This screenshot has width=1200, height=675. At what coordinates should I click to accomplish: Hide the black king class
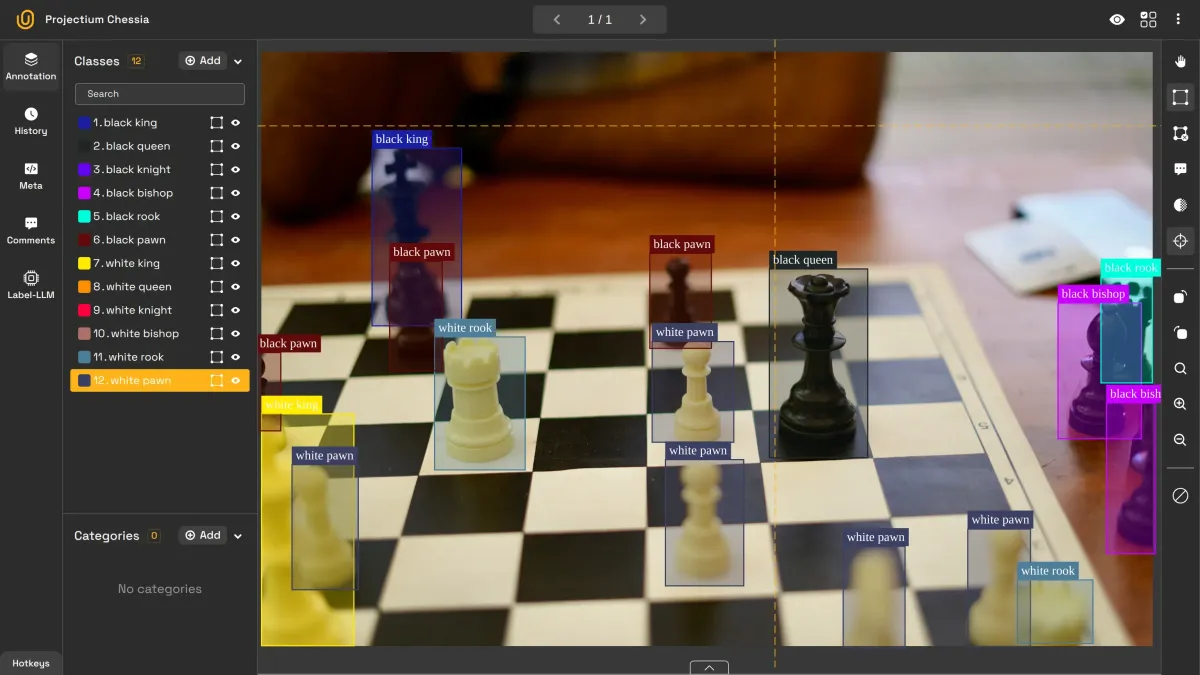tap(236, 123)
